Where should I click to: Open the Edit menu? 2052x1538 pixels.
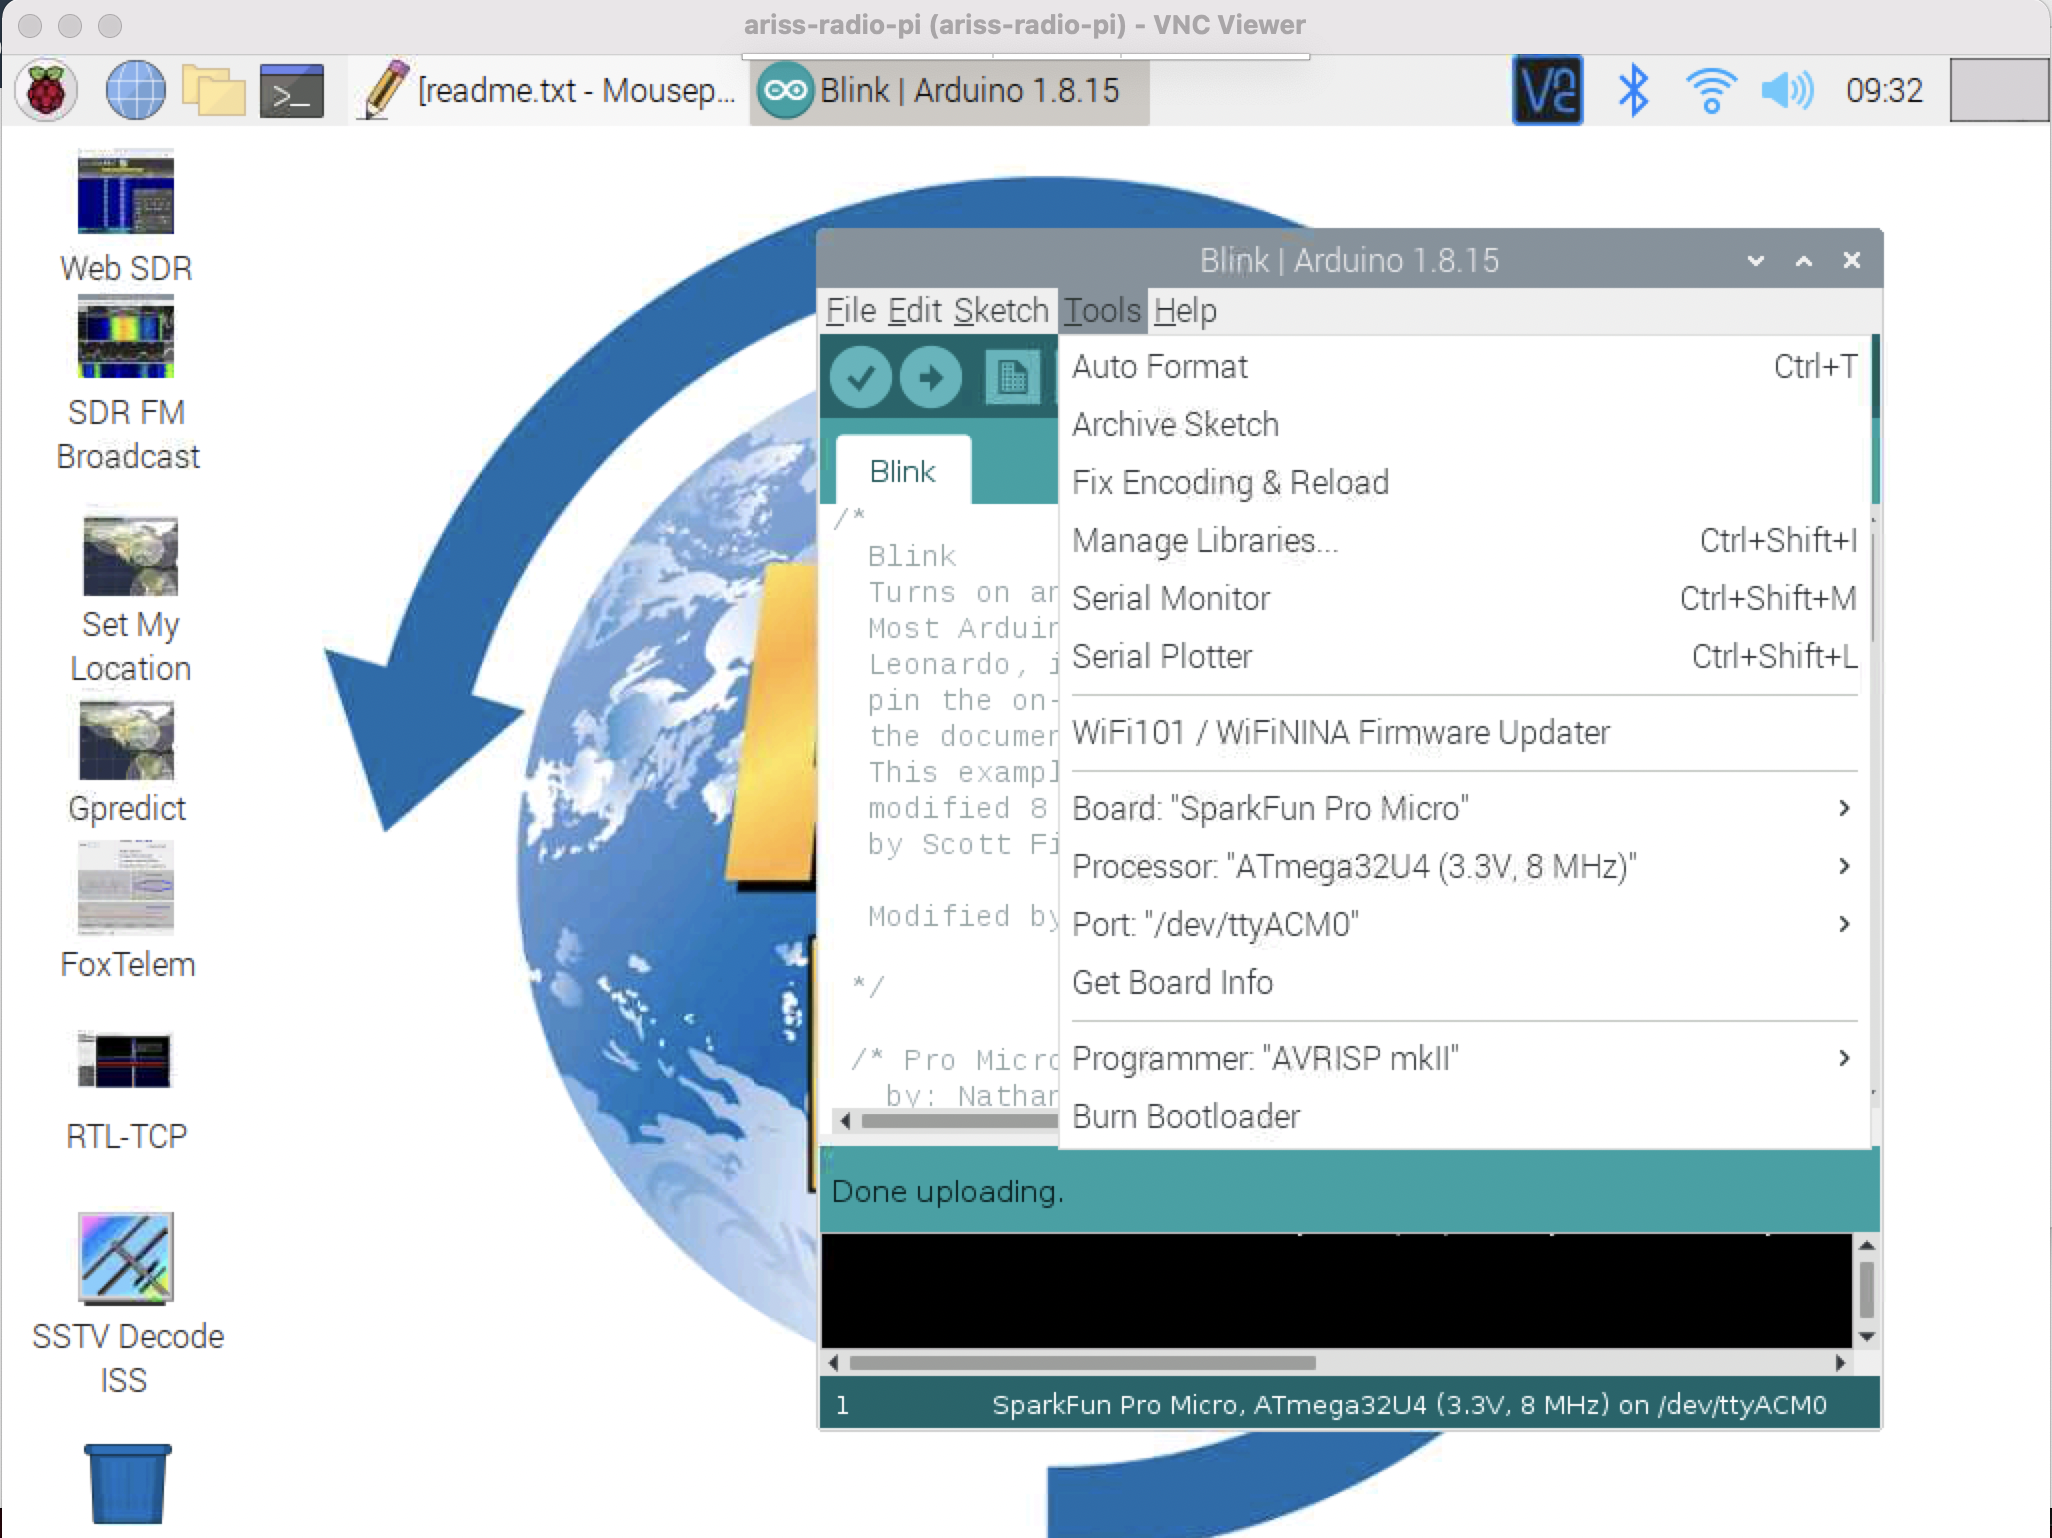(x=914, y=311)
